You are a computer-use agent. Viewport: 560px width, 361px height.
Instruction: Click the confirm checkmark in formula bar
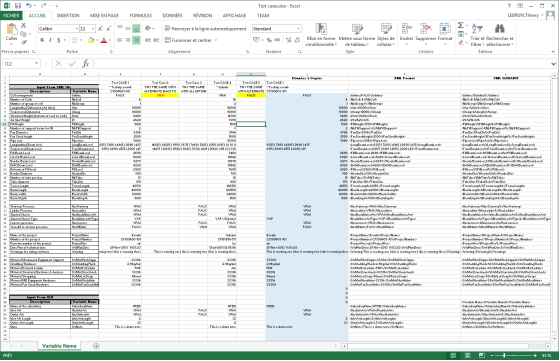click(72, 64)
